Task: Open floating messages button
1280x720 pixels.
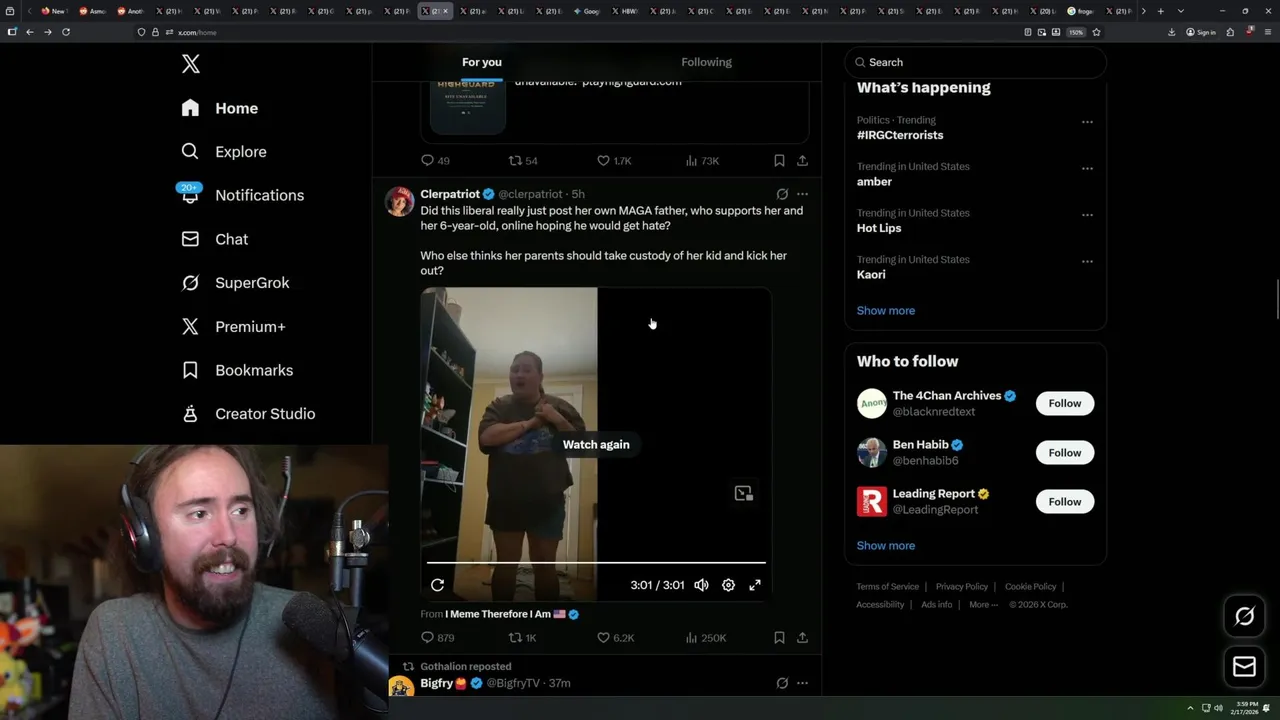Action: click(x=1245, y=667)
